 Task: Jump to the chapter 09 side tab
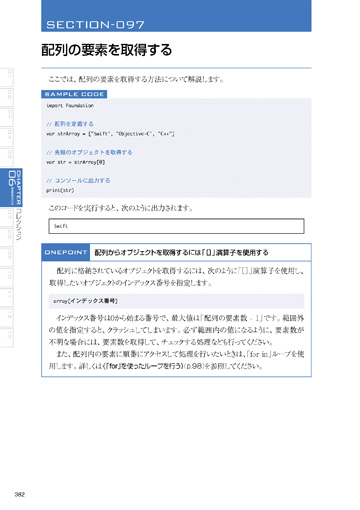pyautogui.click(x=7, y=257)
